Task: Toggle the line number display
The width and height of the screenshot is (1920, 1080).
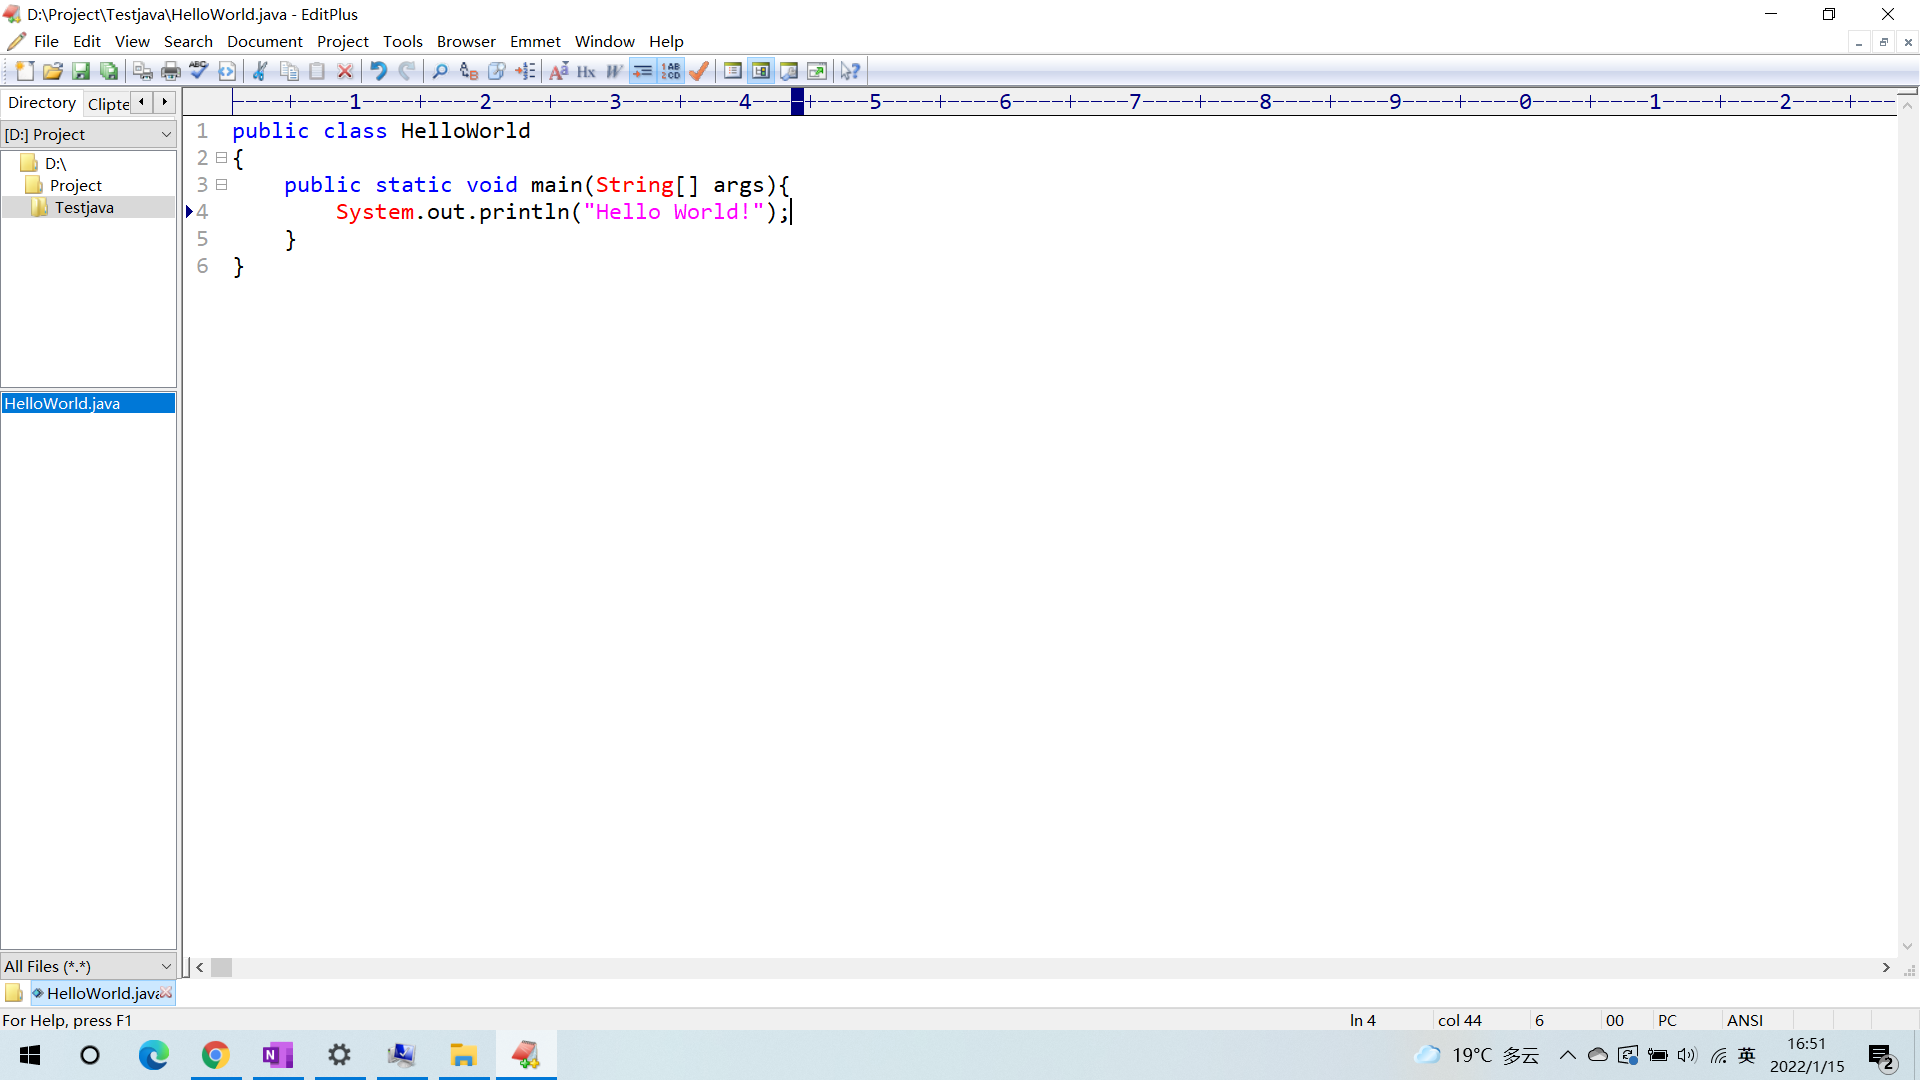Action: pyautogui.click(x=671, y=71)
